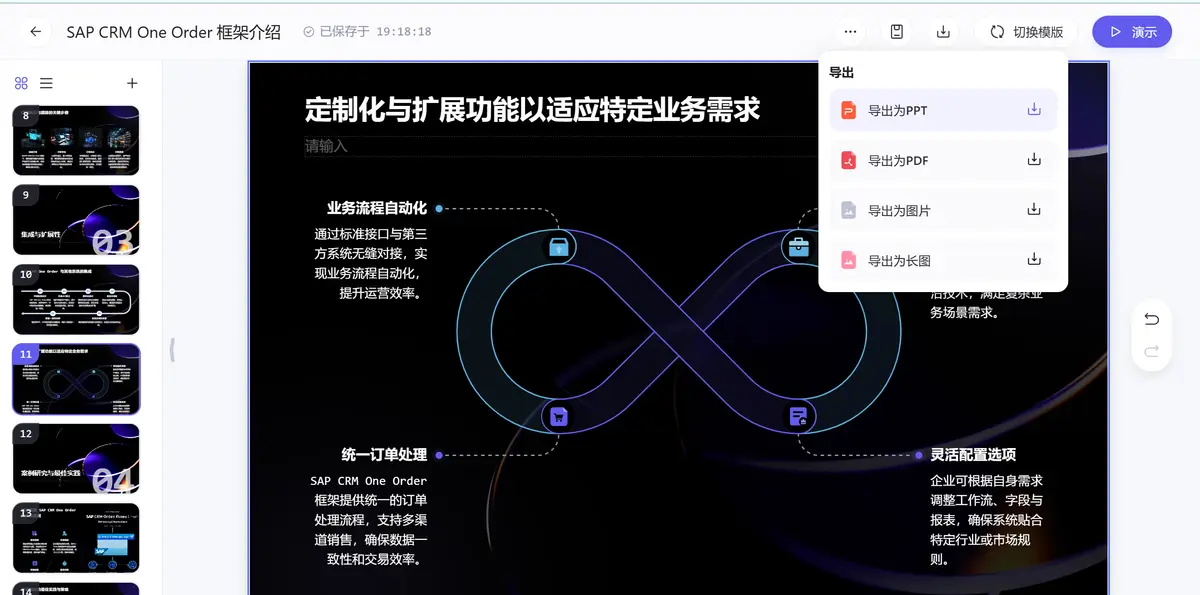Select slide 13 thumbnail

(76, 538)
